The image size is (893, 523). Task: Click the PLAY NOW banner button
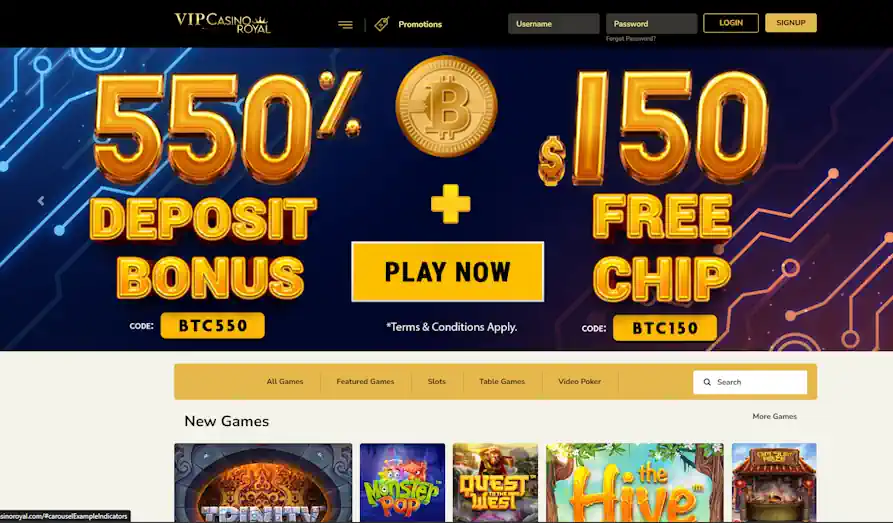pyautogui.click(x=448, y=272)
